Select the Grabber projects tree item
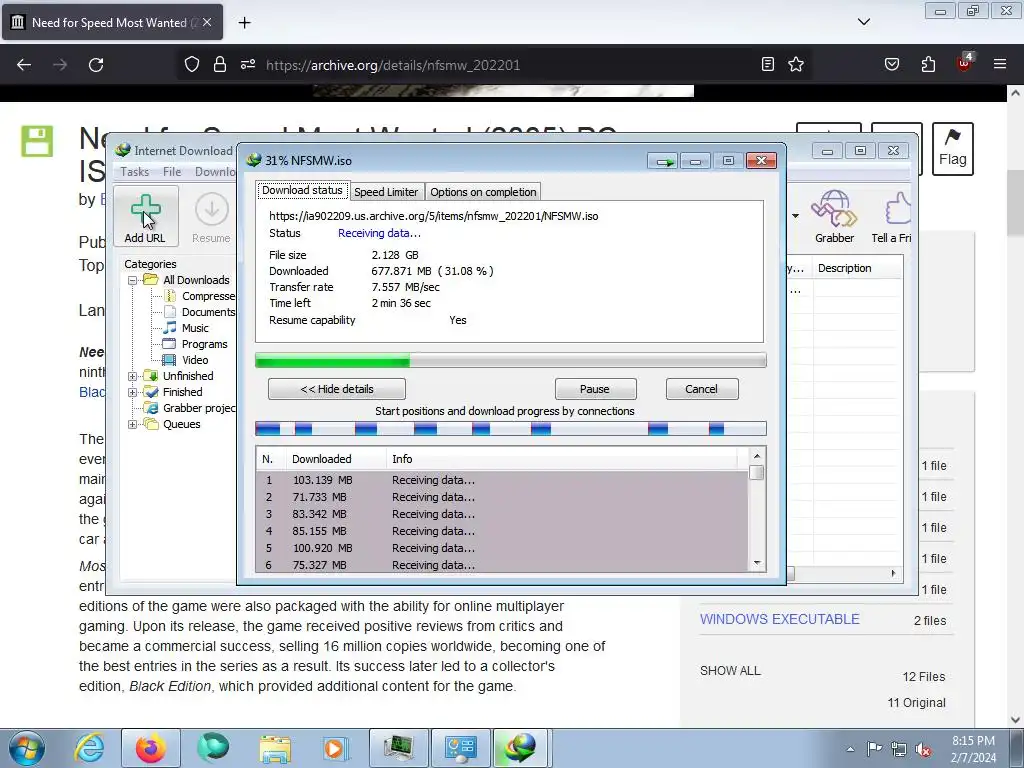The width and height of the screenshot is (1024, 768). (x=191, y=408)
